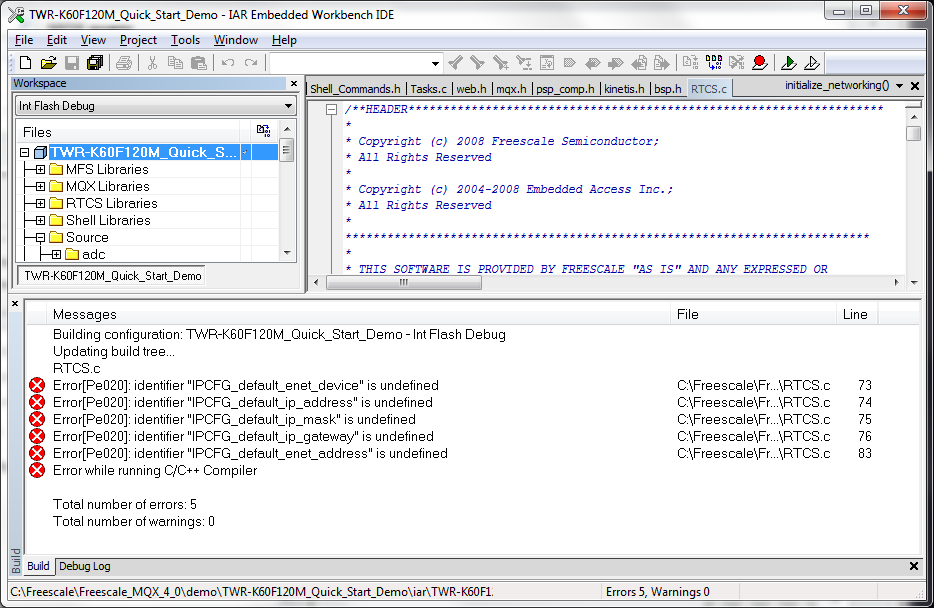Image resolution: width=934 pixels, height=608 pixels.
Task: Open the Help menu
Action: [x=284, y=40]
